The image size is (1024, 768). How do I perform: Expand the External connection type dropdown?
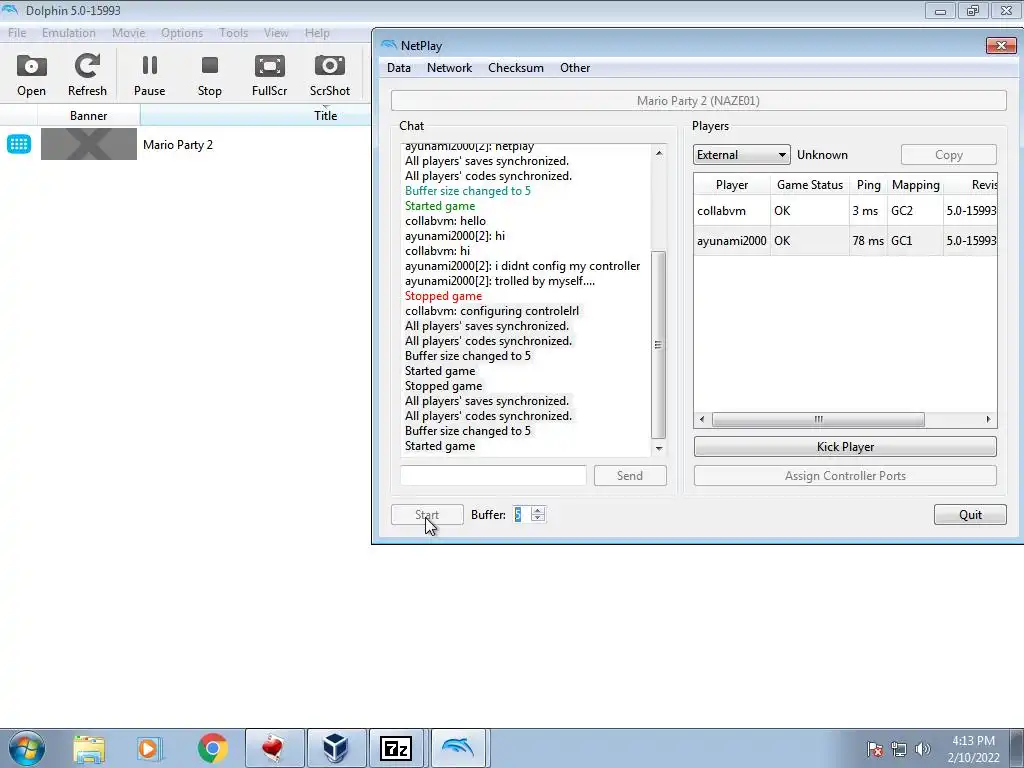tap(741, 155)
